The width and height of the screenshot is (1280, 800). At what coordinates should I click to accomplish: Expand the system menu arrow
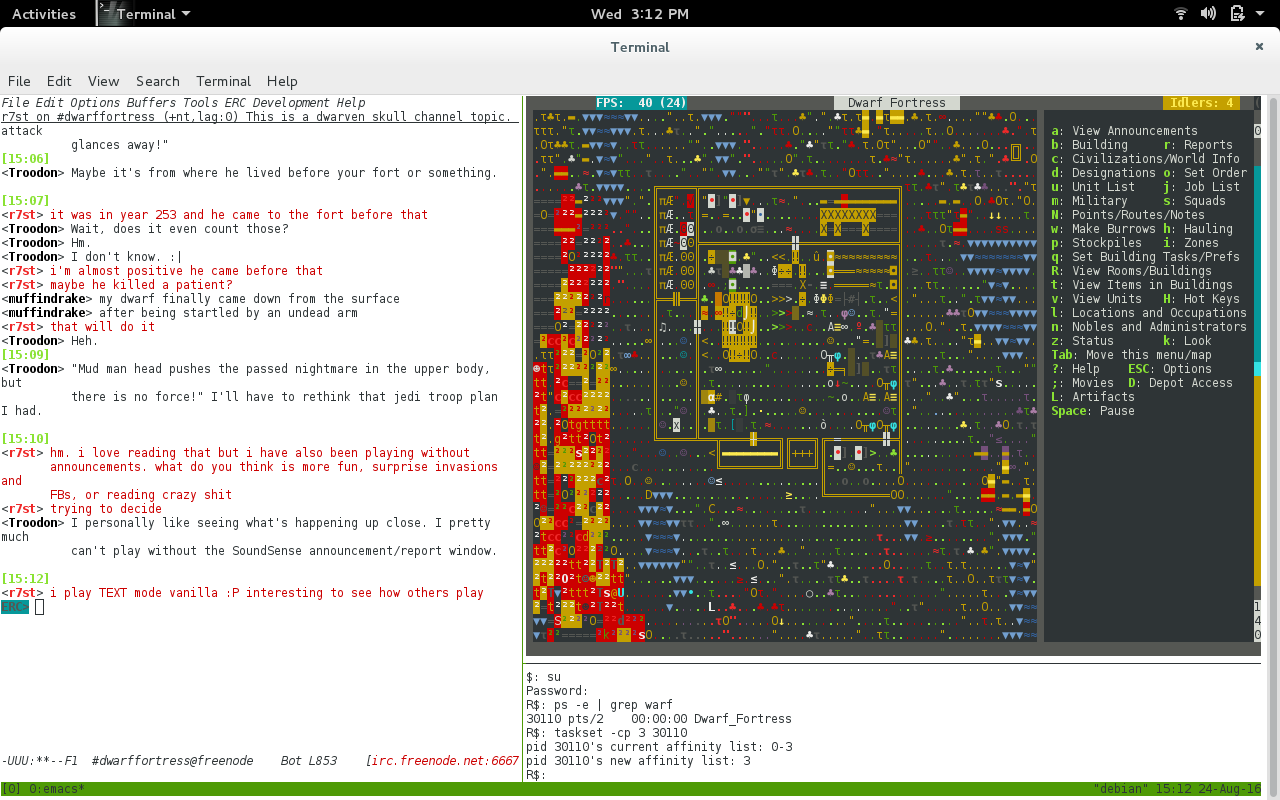[1260, 14]
